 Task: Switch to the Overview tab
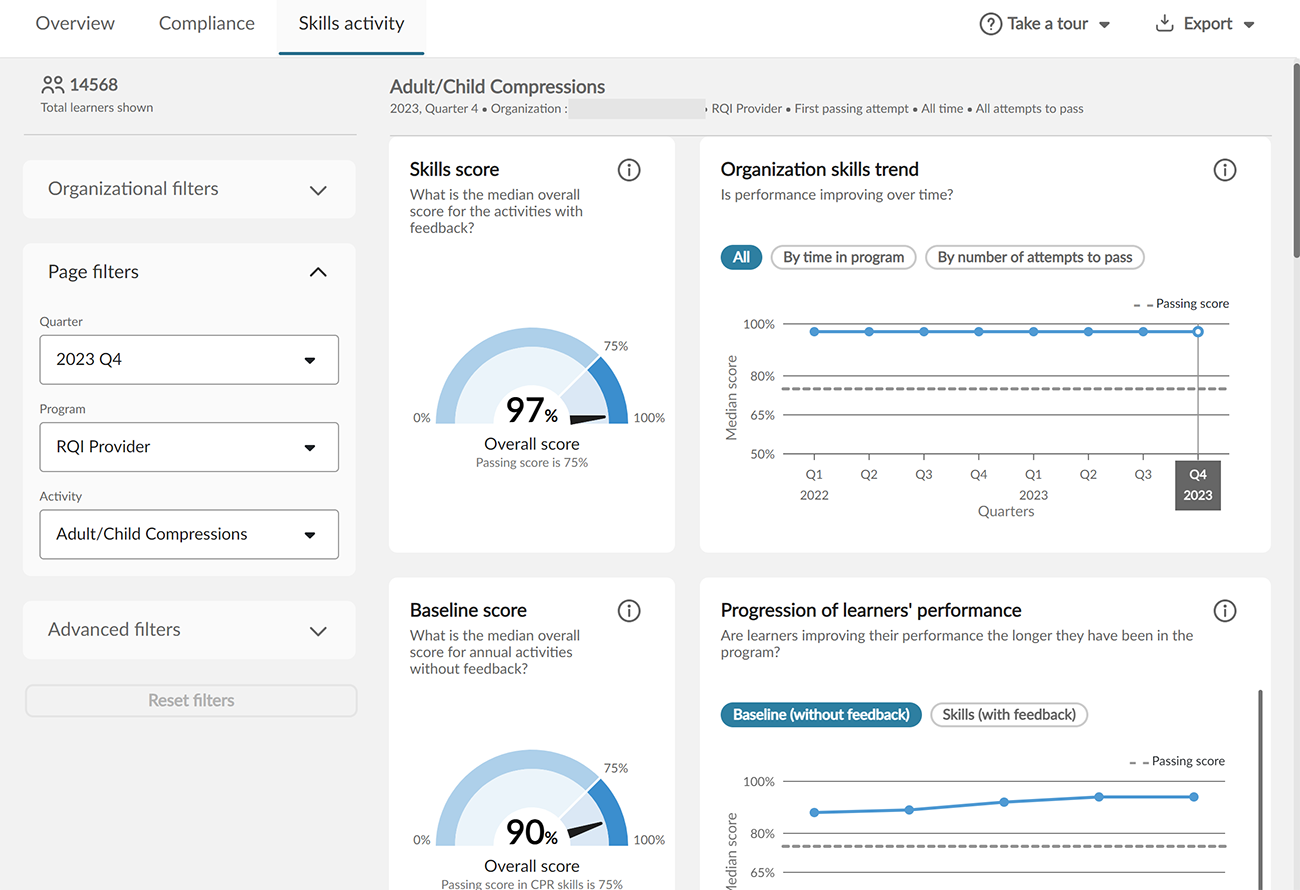pos(75,24)
